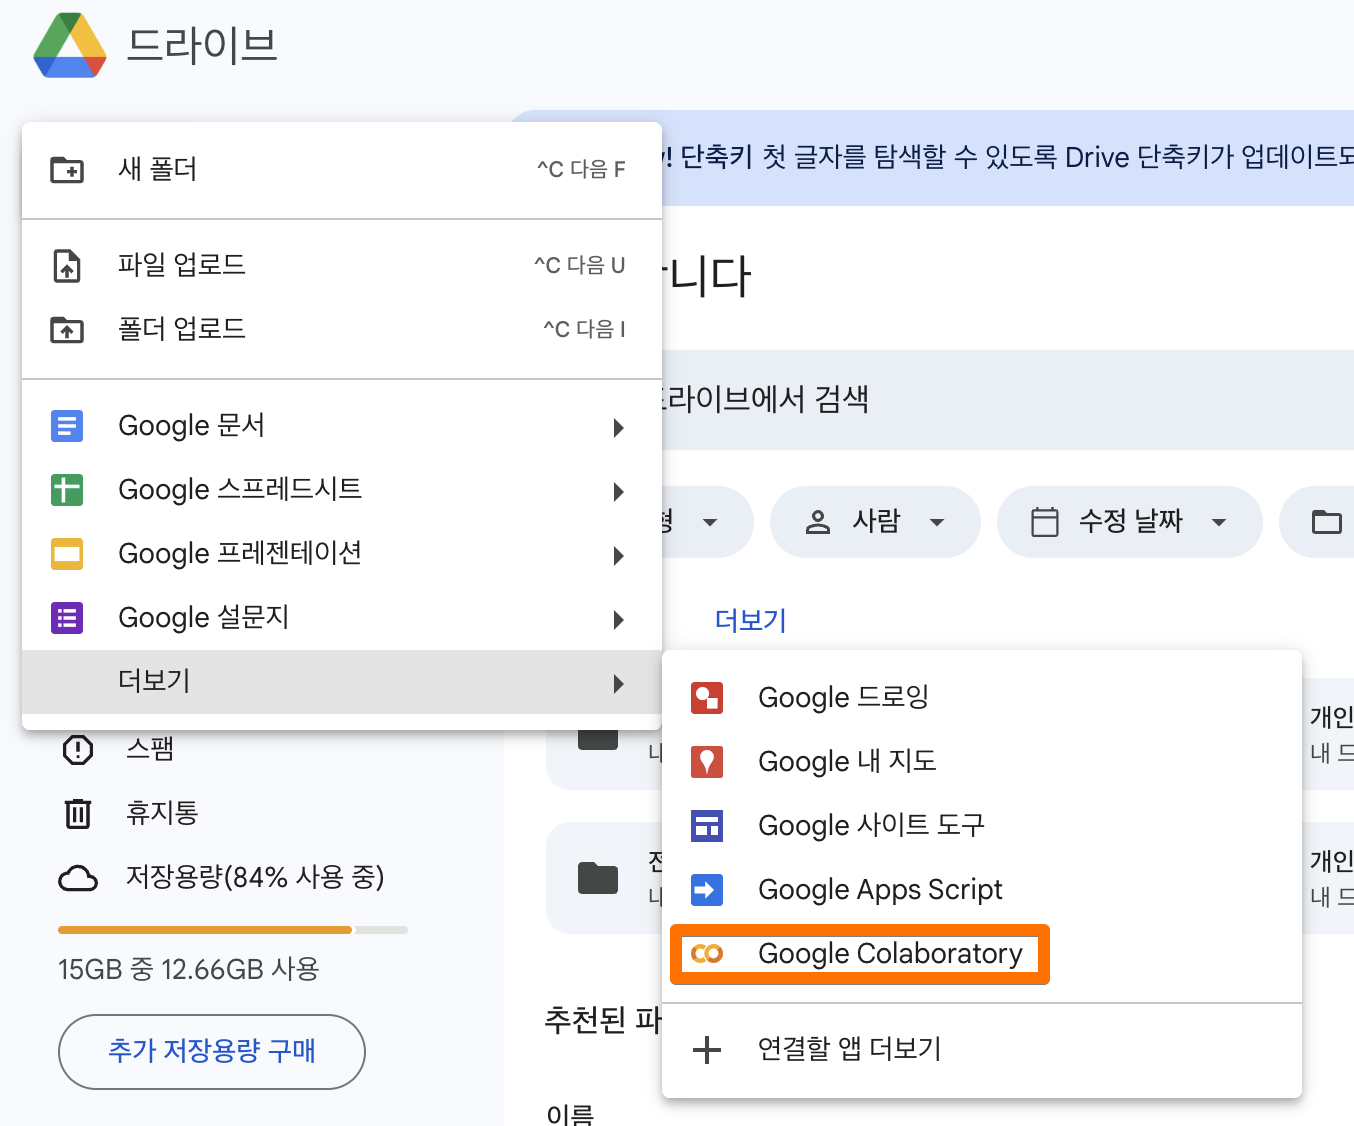Select Google 사이트 도구 in submenu

pyautogui.click(x=982, y=826)
